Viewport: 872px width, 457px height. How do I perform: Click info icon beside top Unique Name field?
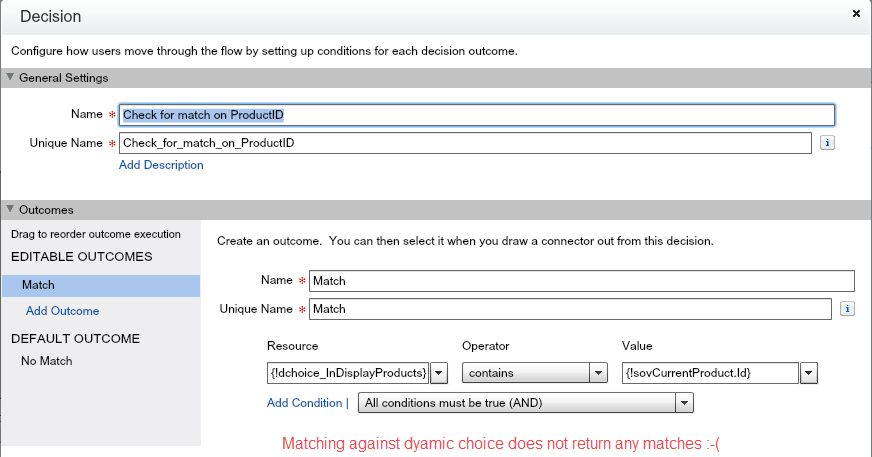click(827, 143)
